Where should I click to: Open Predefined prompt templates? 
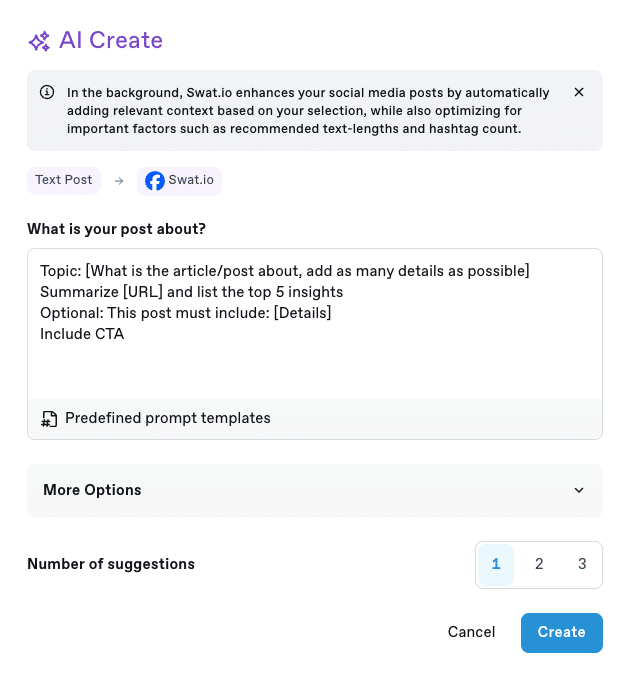pyautogui.click(x=168, y=418)
